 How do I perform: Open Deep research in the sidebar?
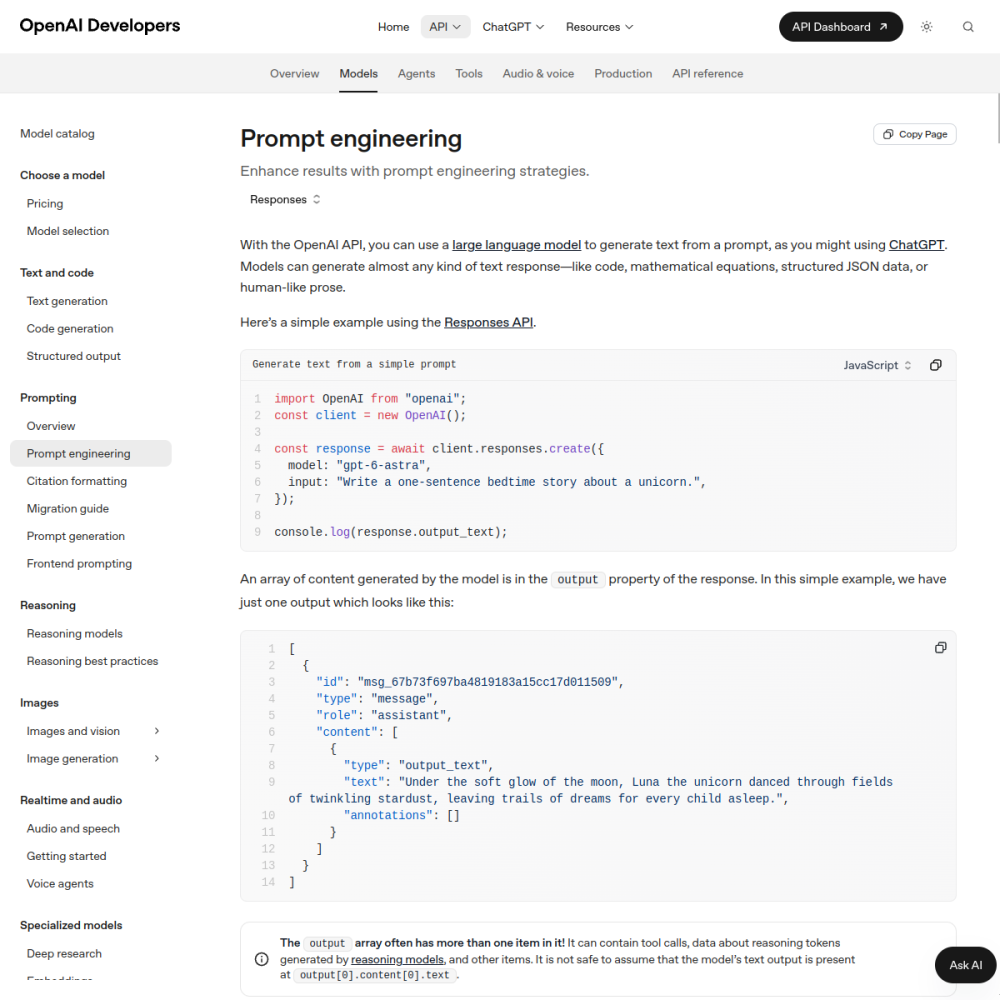click(64, 953)
